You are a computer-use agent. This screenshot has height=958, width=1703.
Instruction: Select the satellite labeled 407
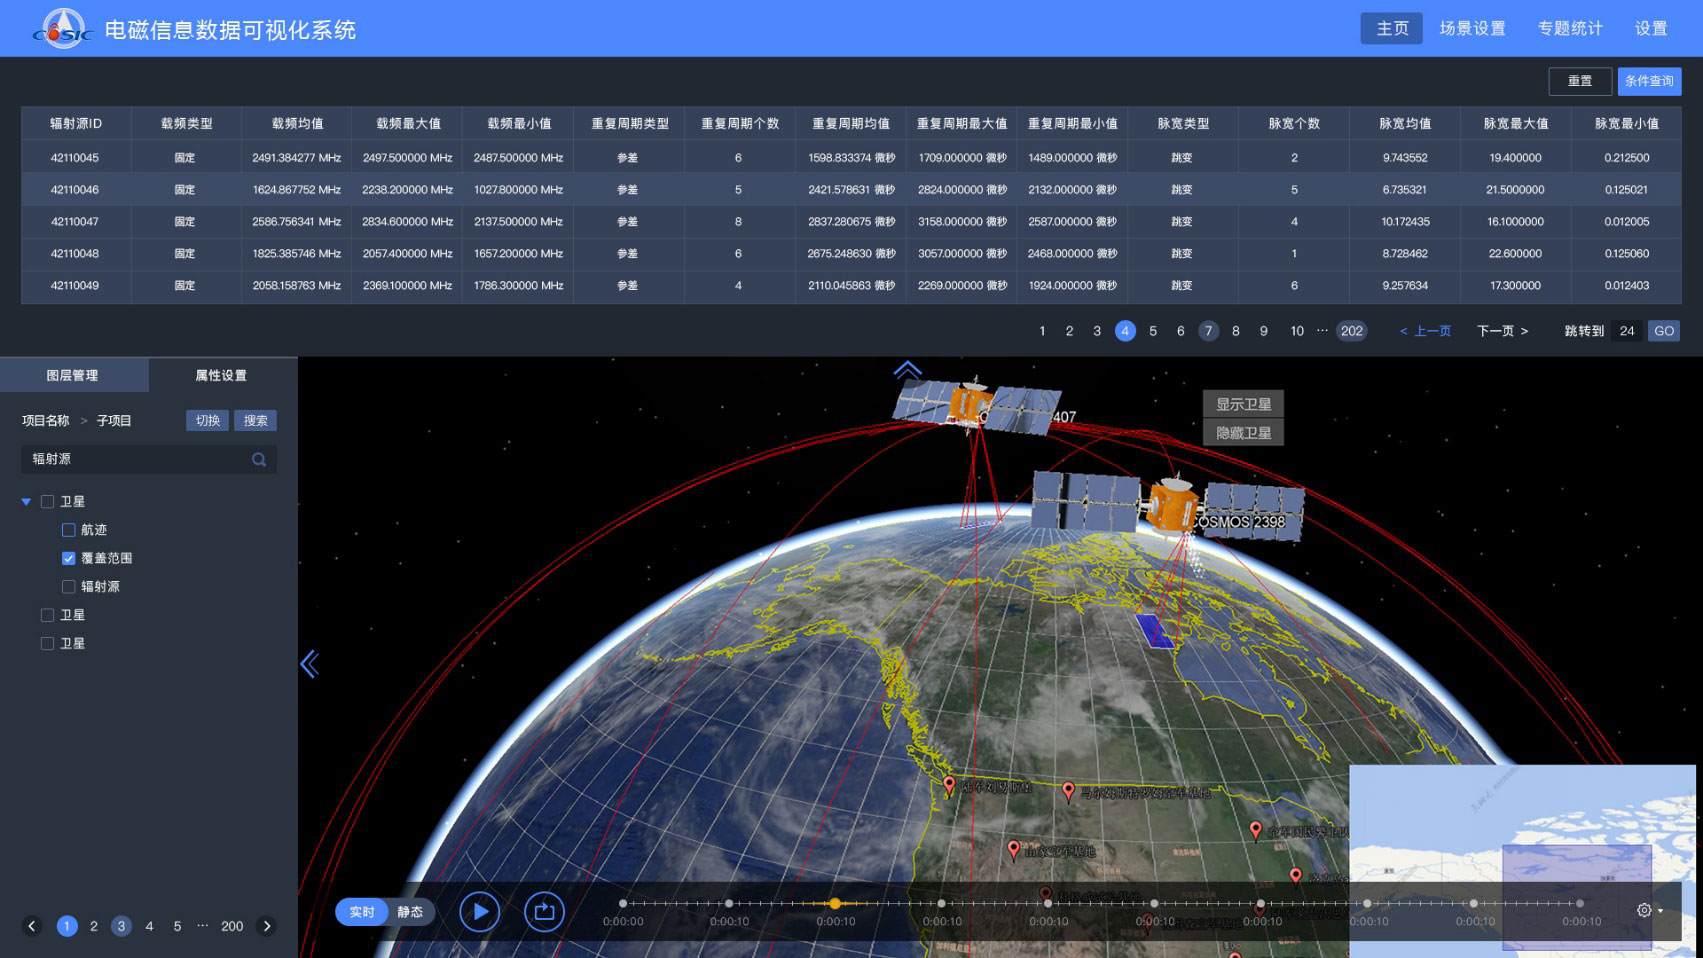[975, 405]
